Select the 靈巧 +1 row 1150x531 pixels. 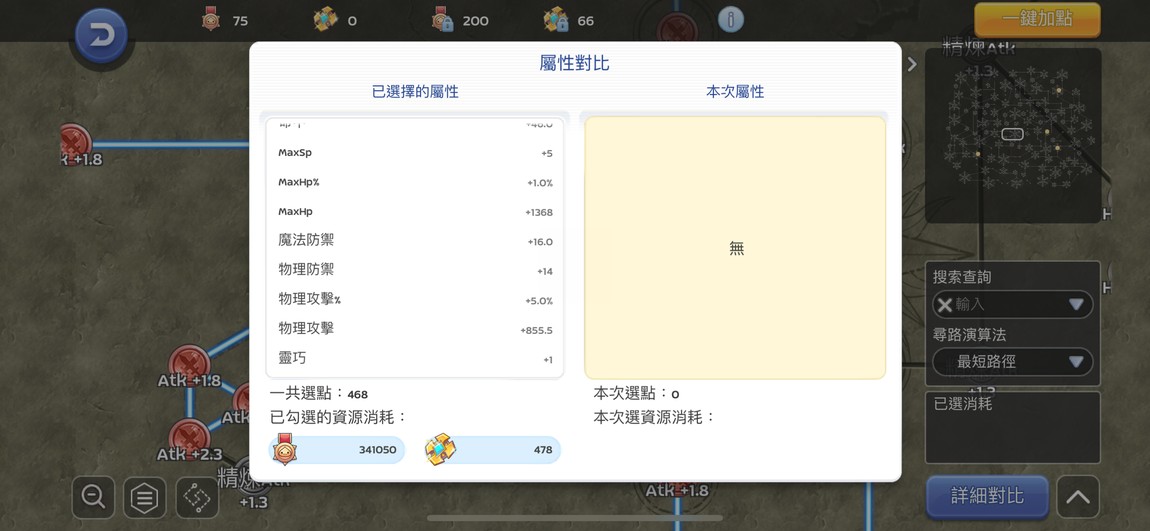tap(415, 359)
